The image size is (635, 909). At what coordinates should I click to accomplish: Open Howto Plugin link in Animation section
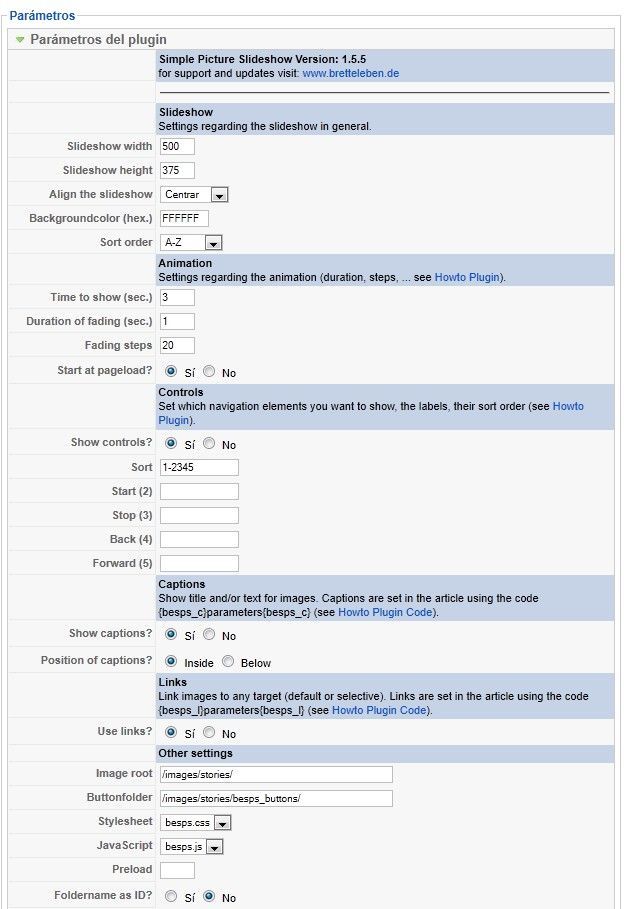click(x=467, y=277)
